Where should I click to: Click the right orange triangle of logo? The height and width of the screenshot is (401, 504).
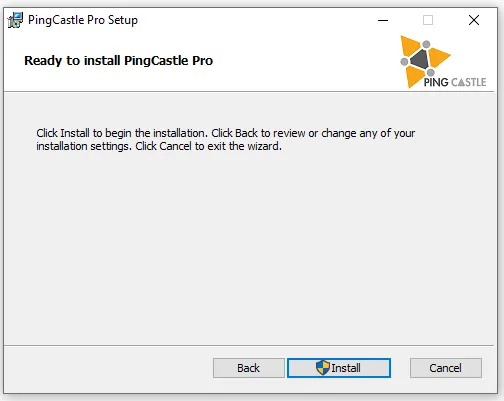(x=438, y=58)
